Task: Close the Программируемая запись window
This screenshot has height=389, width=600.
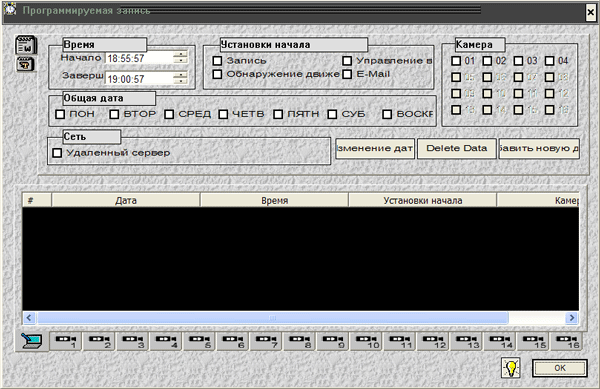Action: click(x=591, y=13)
